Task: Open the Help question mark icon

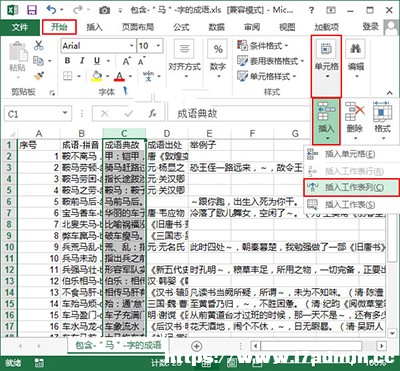Action: [311, 10]
